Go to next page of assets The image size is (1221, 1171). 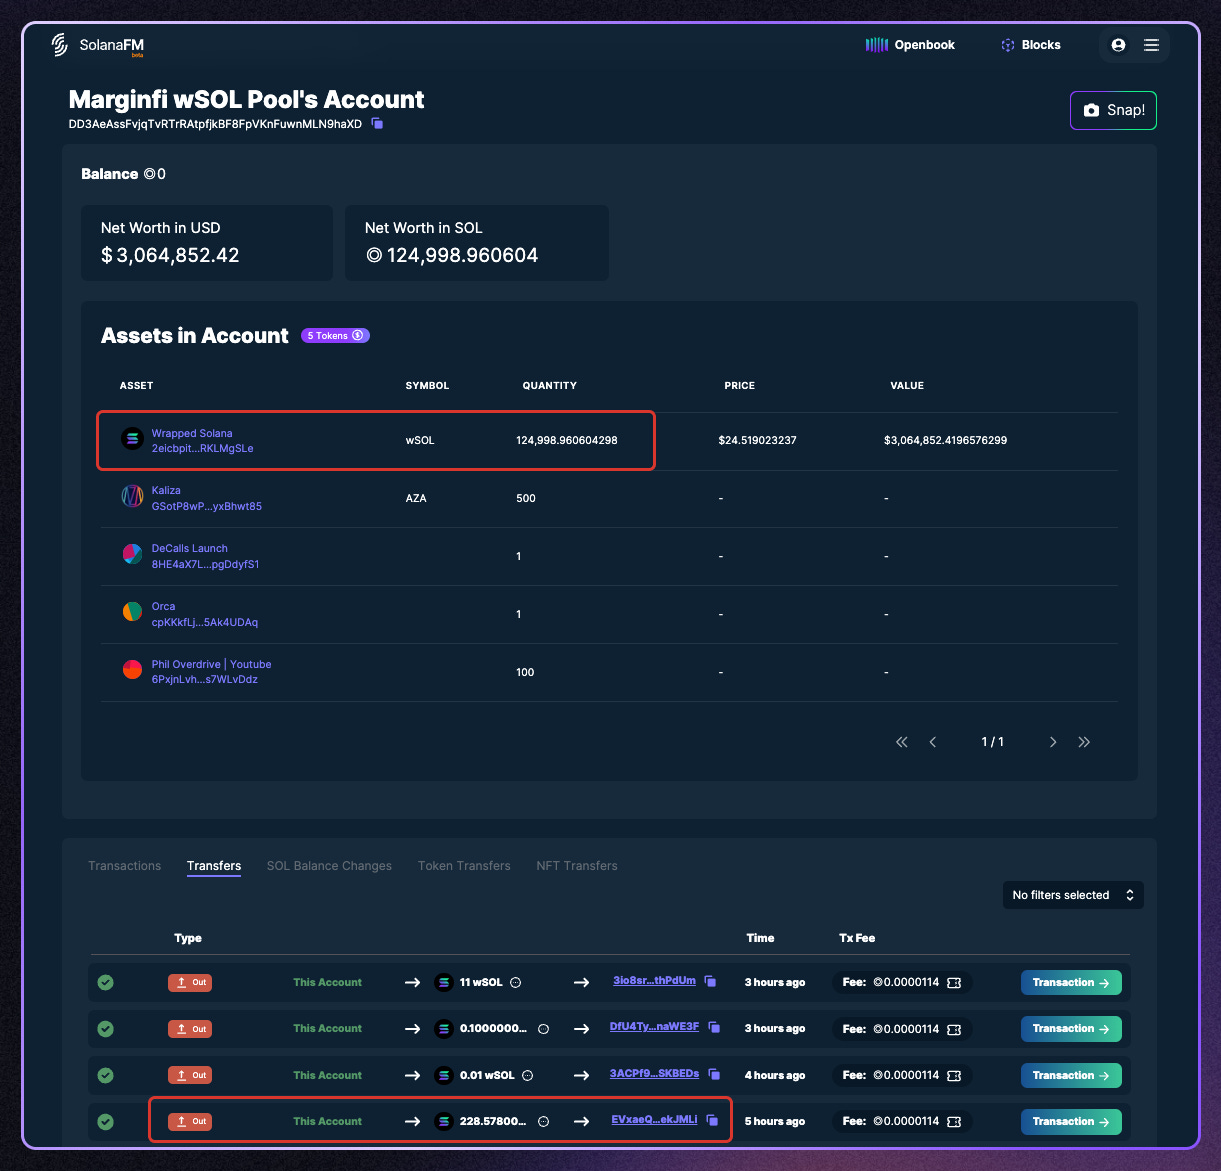pos(1053,742)
